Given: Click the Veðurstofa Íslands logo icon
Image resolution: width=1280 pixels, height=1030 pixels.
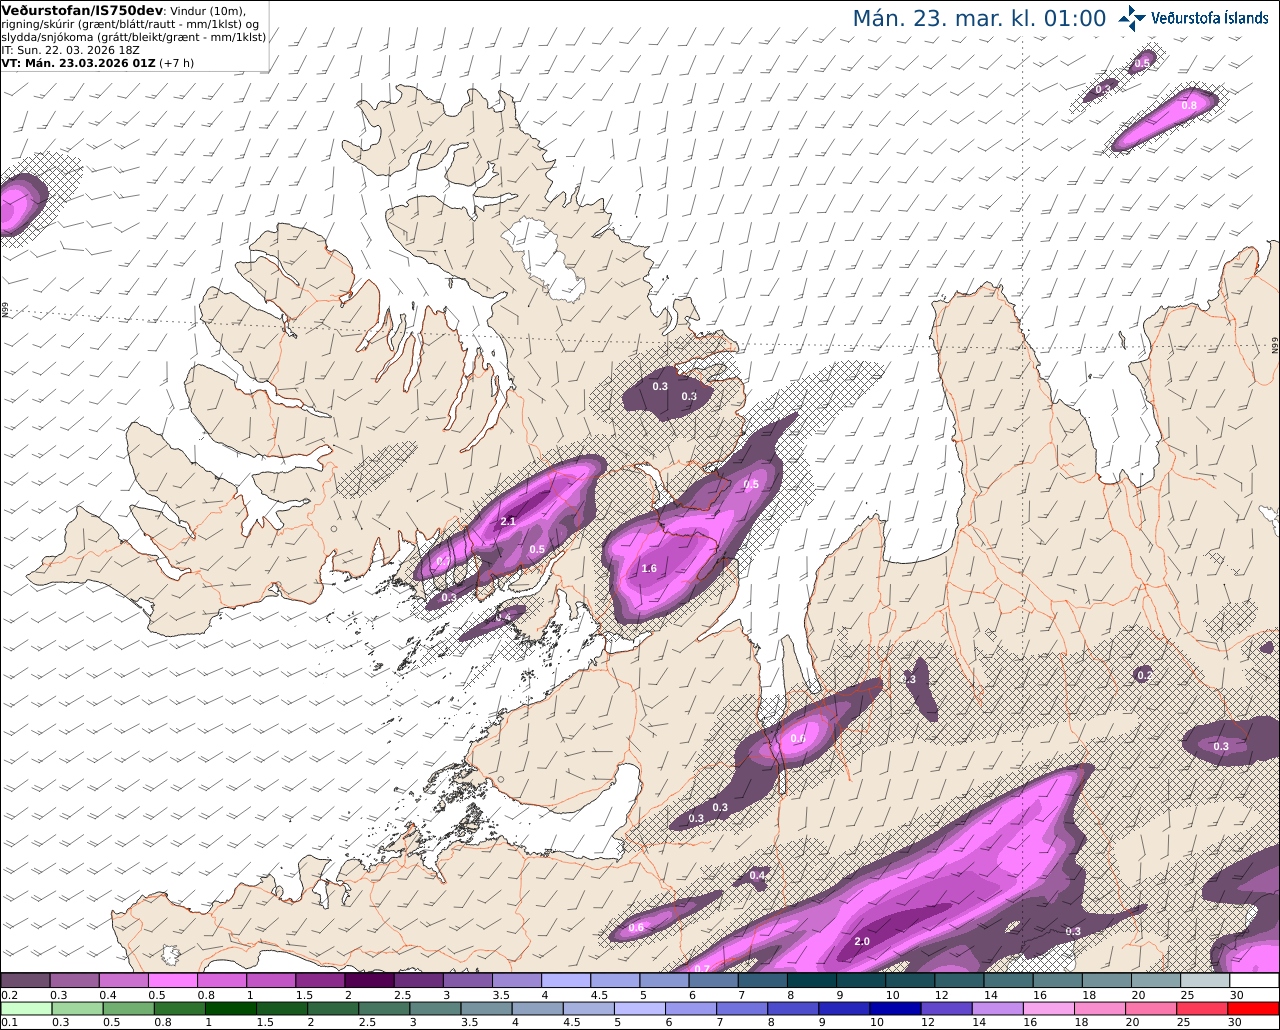Looking at the screenshot, I should [x=1132, y=18].
